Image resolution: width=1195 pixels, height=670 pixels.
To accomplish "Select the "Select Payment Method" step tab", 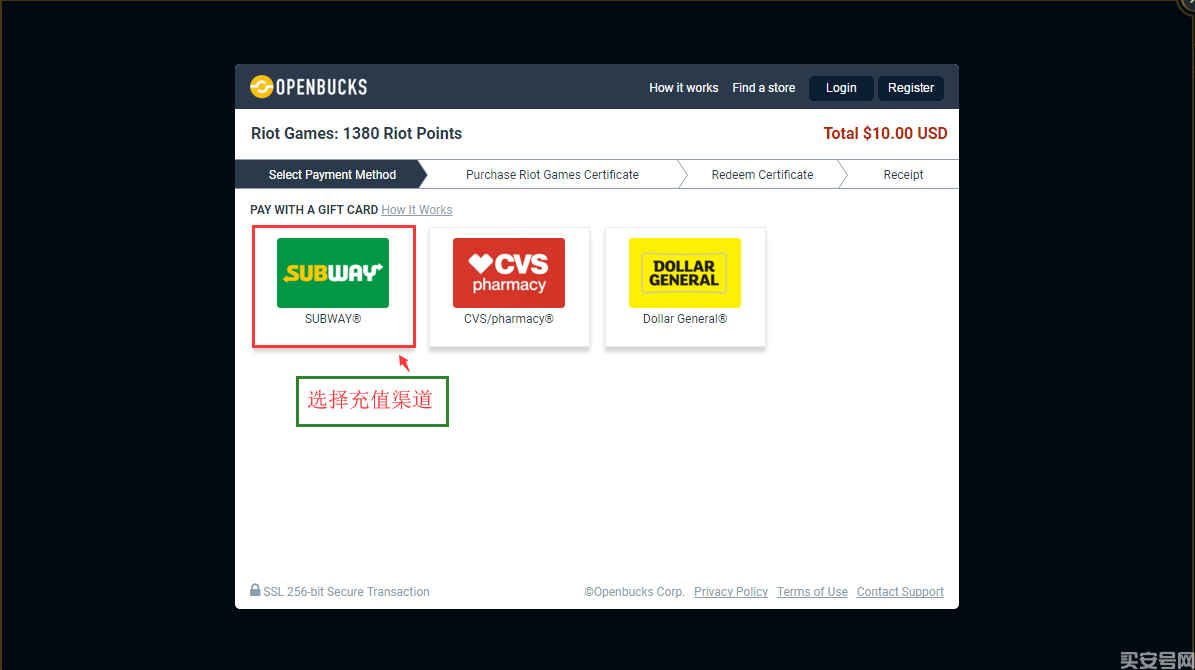I will point(332,175).
